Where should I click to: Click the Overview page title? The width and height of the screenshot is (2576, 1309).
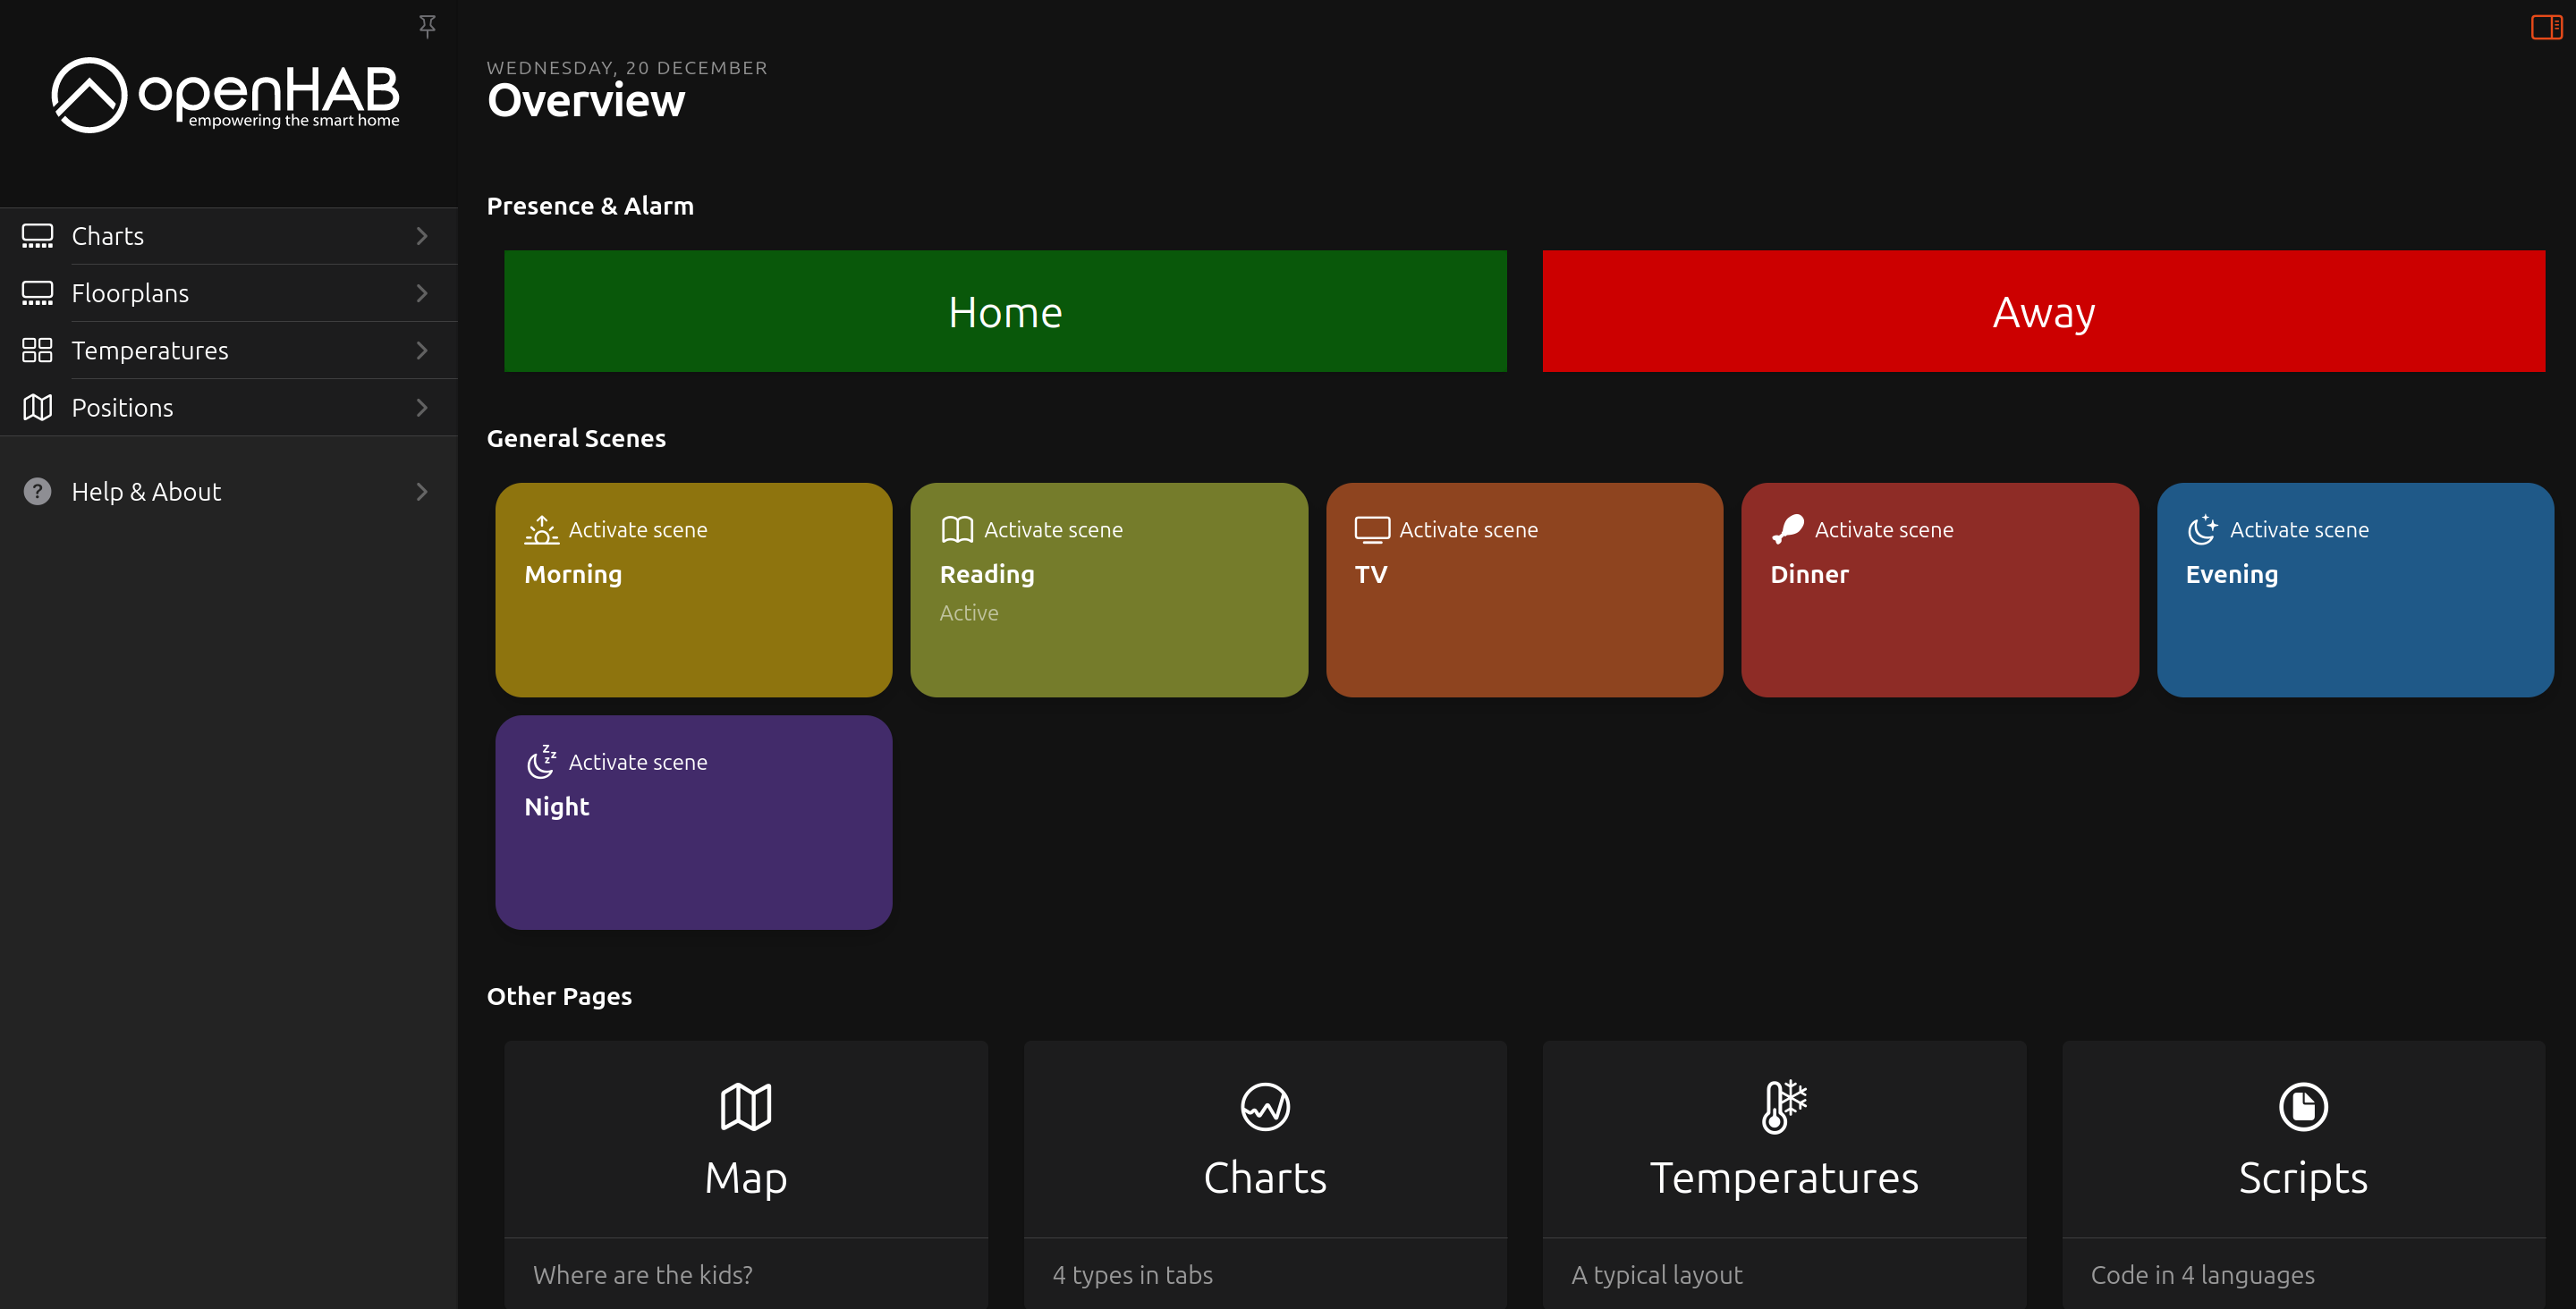(586, 100)
